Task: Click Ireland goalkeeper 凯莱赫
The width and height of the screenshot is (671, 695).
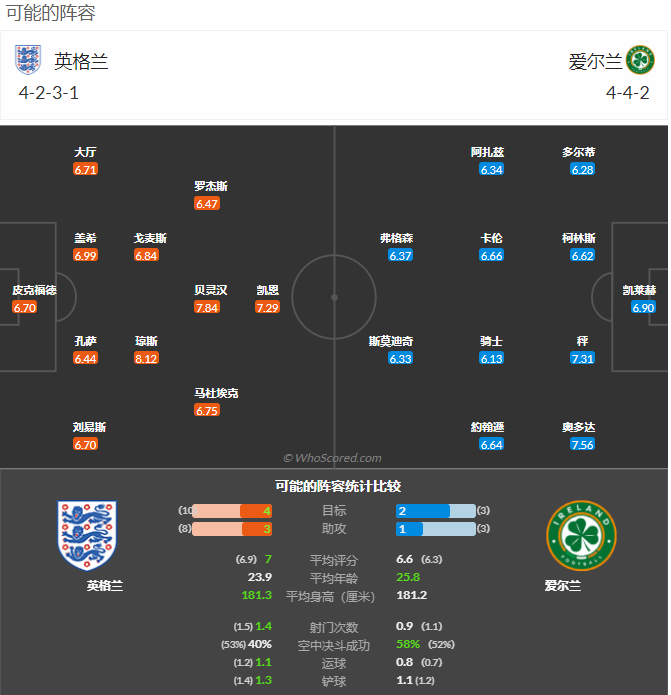Action: [x=640, y=291]
